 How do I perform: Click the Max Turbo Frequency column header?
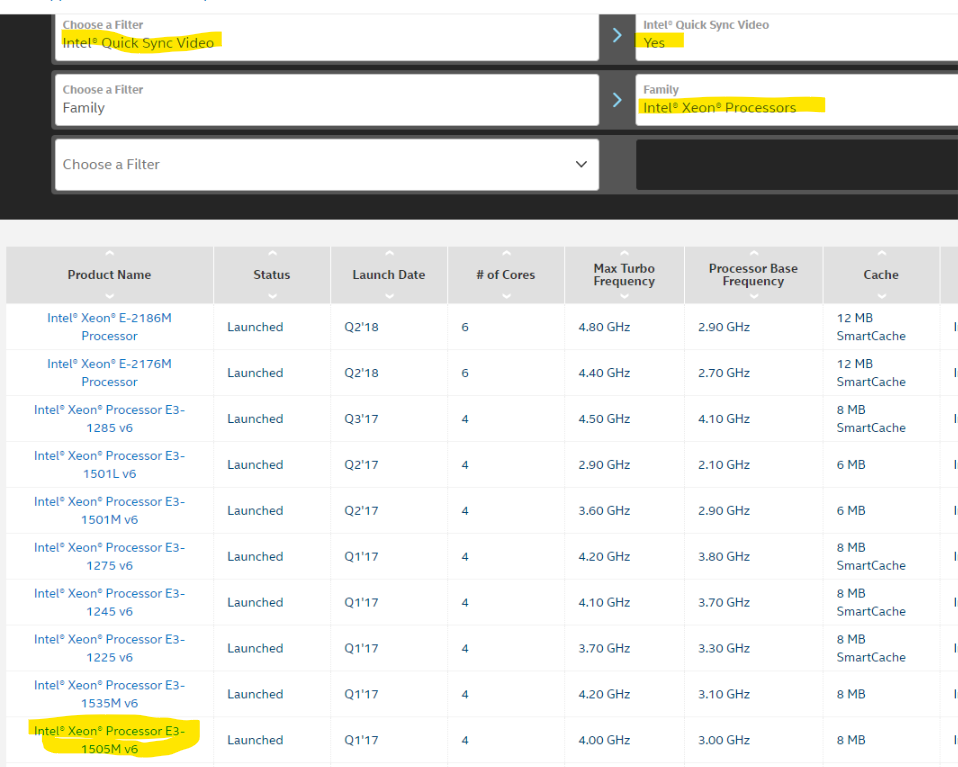point(624,275)
